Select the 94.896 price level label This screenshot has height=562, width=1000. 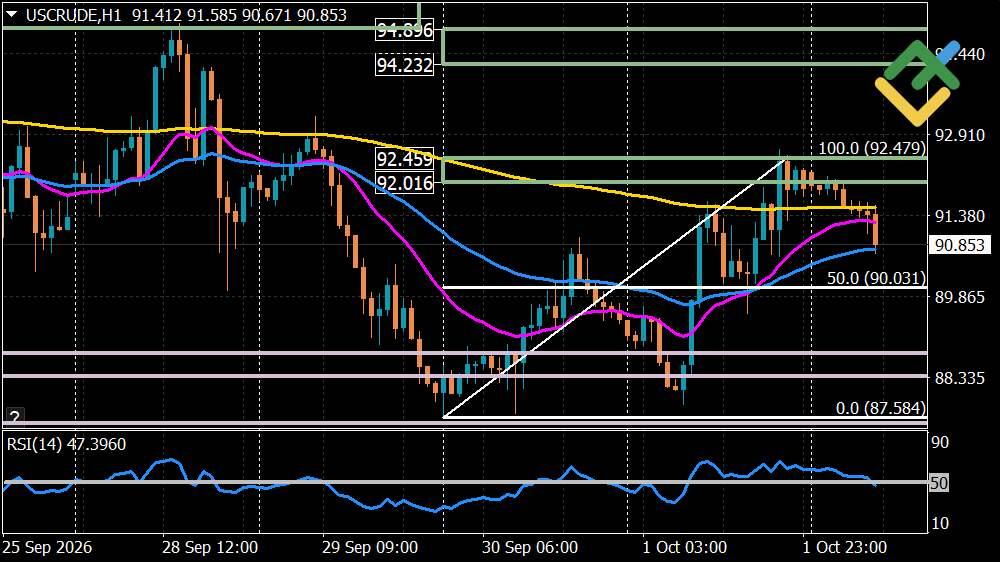tap(404, 30)
